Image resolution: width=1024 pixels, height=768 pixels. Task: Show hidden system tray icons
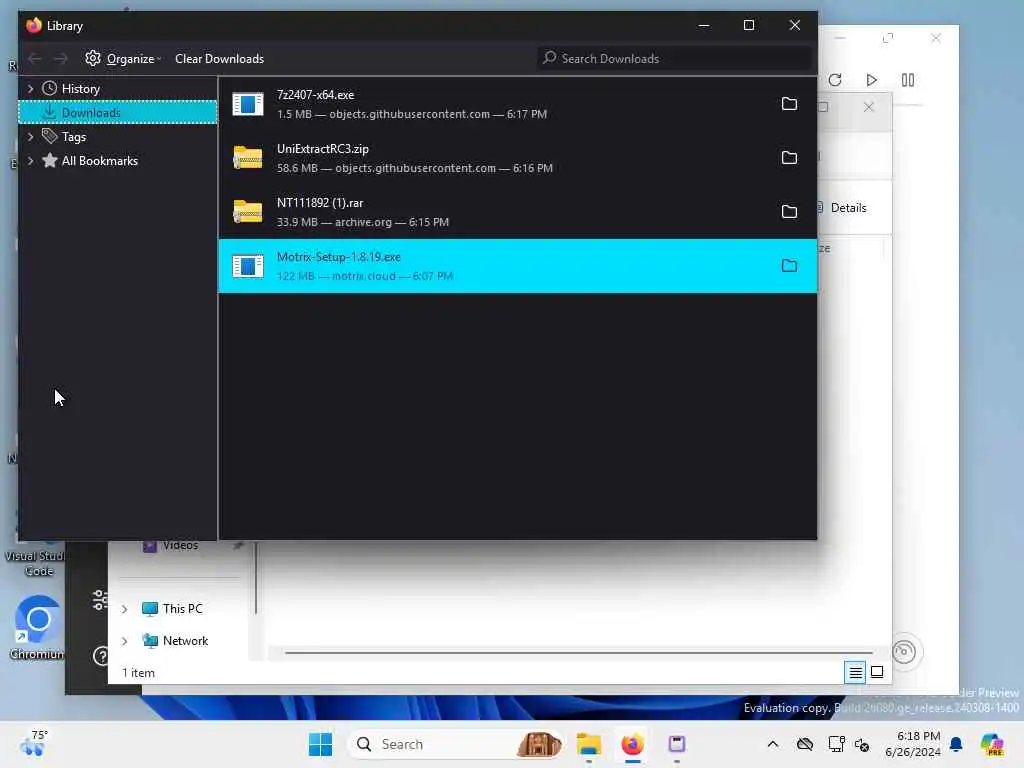(x=773, y=744)
